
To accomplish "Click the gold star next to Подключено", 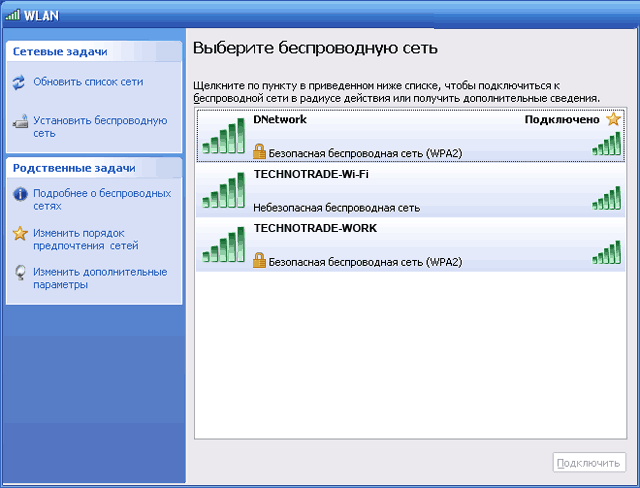I will pos(613,119).
